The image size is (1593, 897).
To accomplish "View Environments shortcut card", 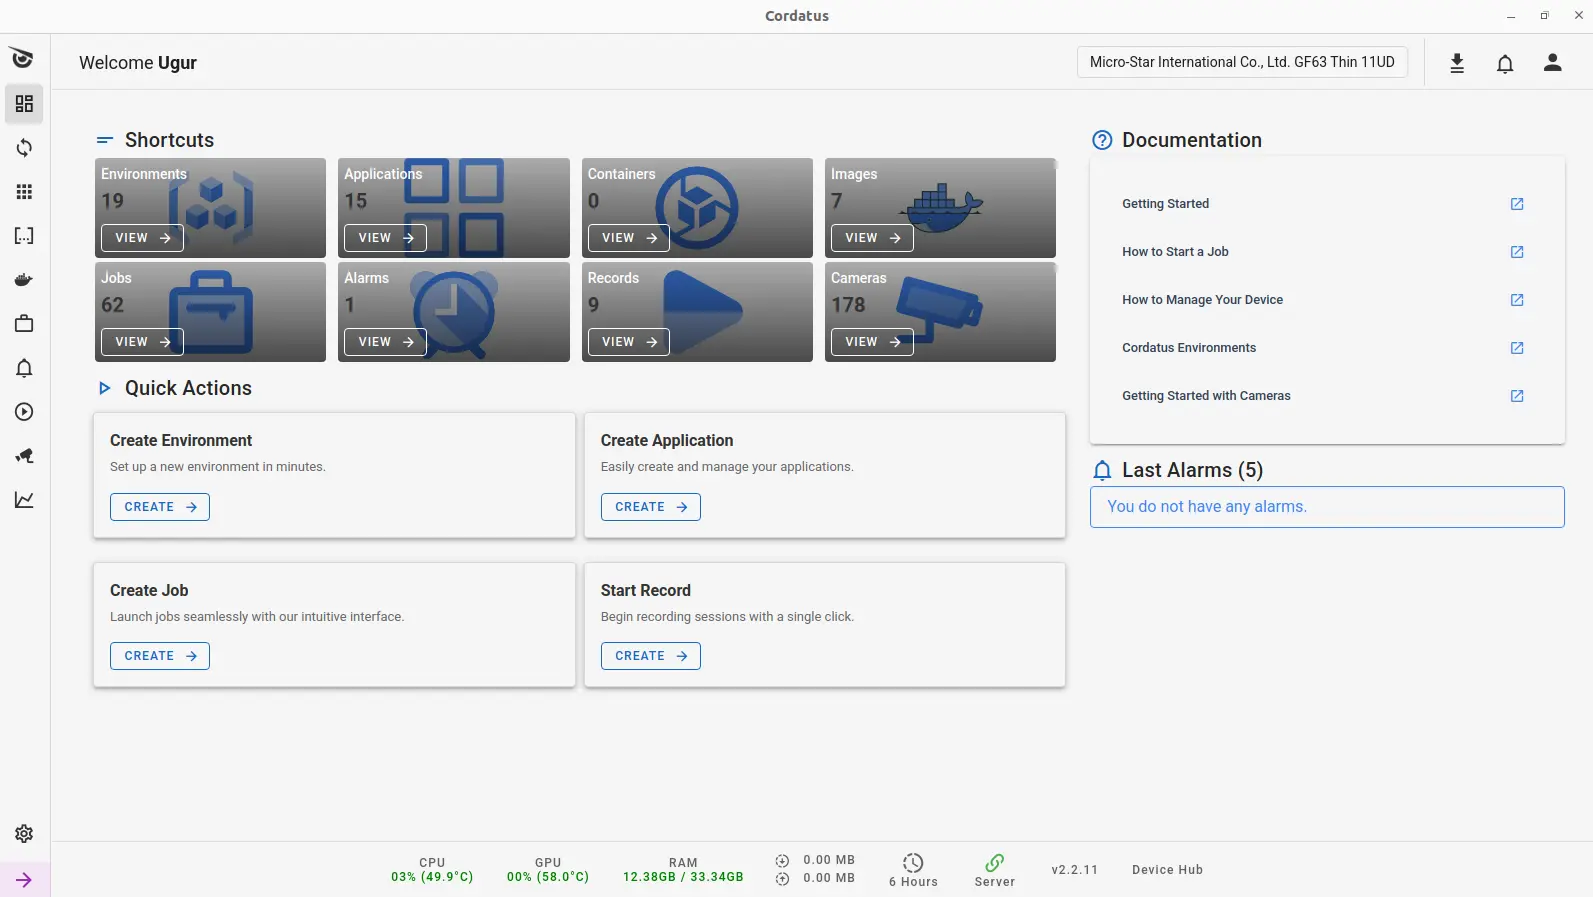I will [x=142, y=238].
